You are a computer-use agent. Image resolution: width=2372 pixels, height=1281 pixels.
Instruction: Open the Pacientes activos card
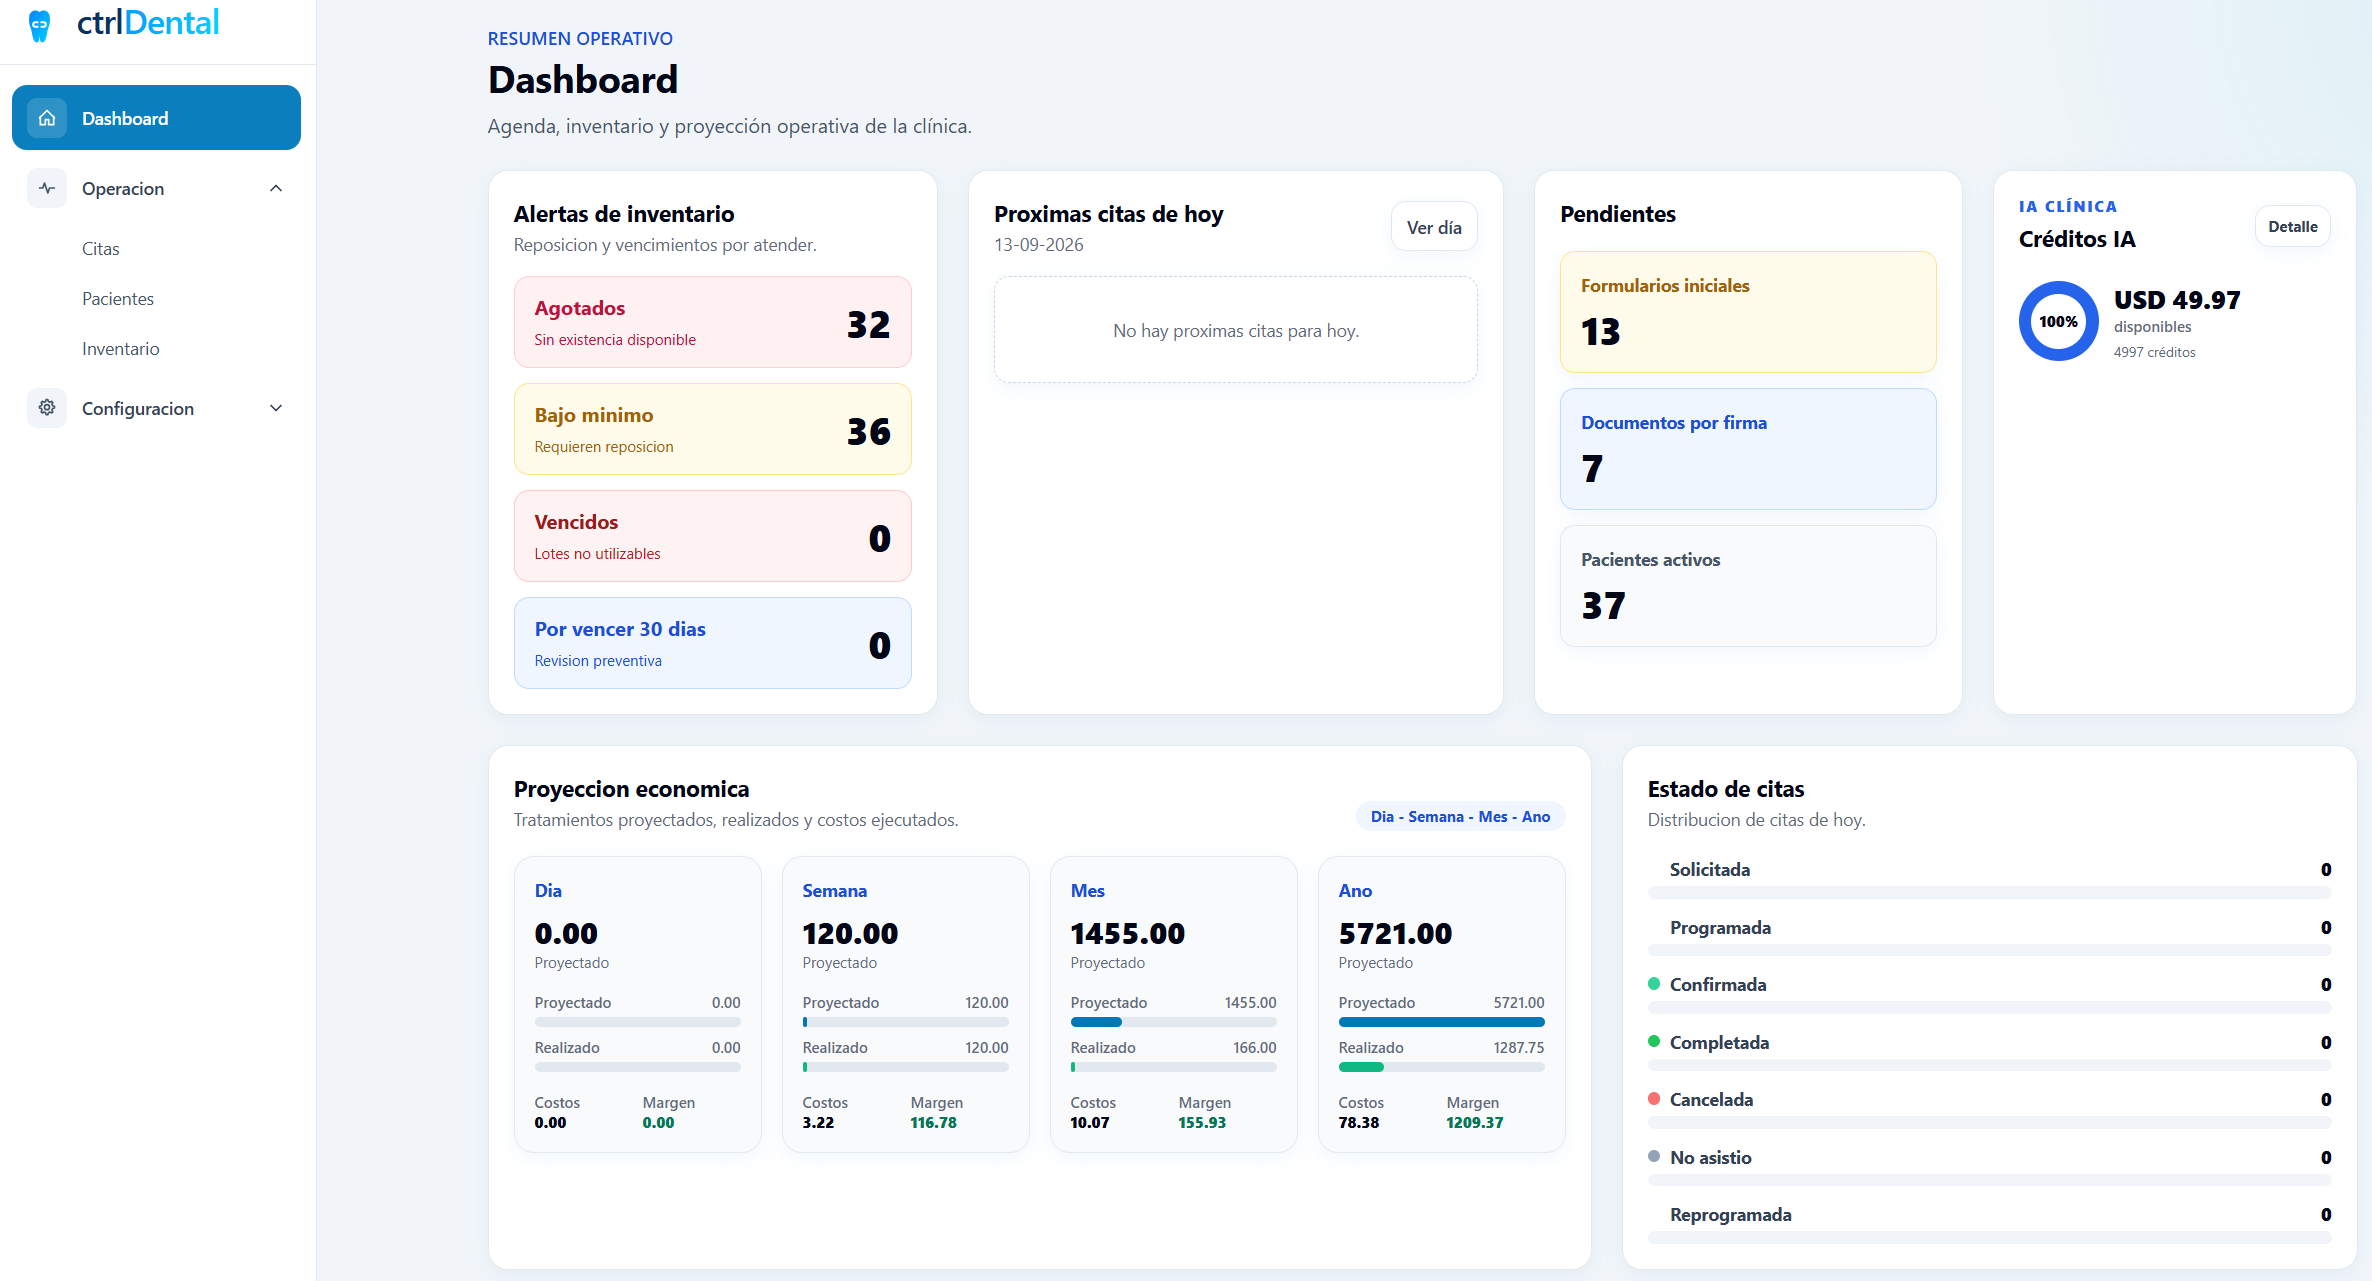click(x=1748, y=586)
